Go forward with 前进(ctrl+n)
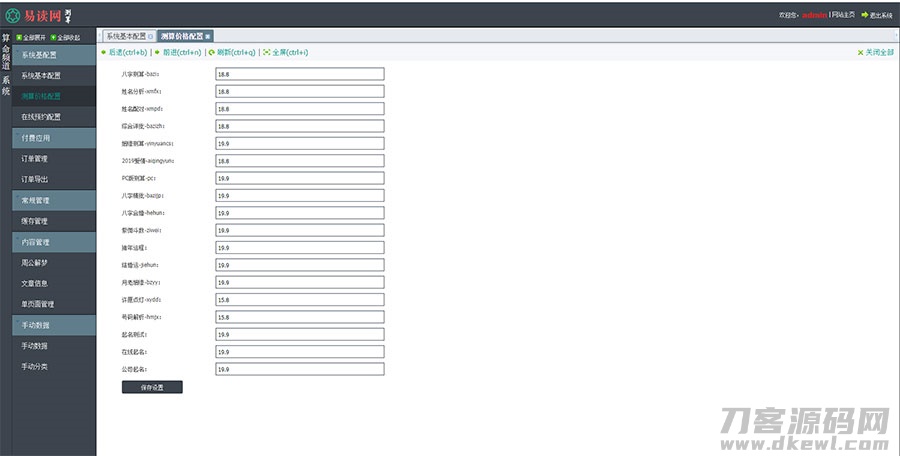The image size is (900, 456). tap(178, 52)
